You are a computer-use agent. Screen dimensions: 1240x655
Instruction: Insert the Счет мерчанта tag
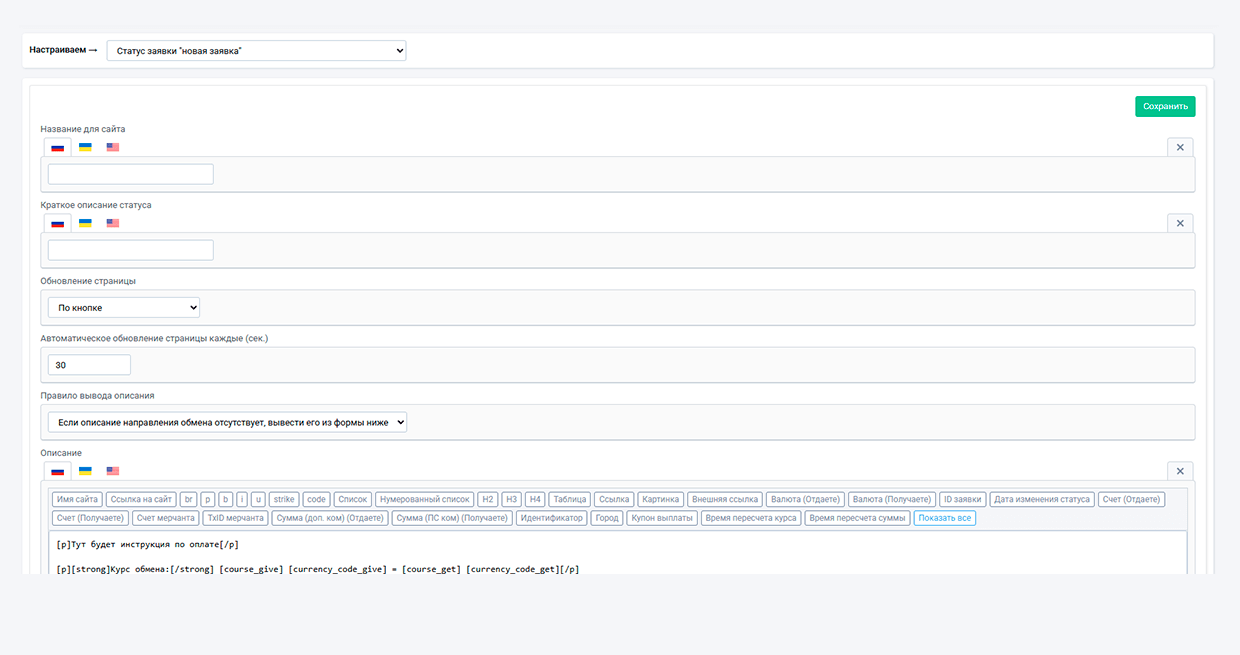165,518
